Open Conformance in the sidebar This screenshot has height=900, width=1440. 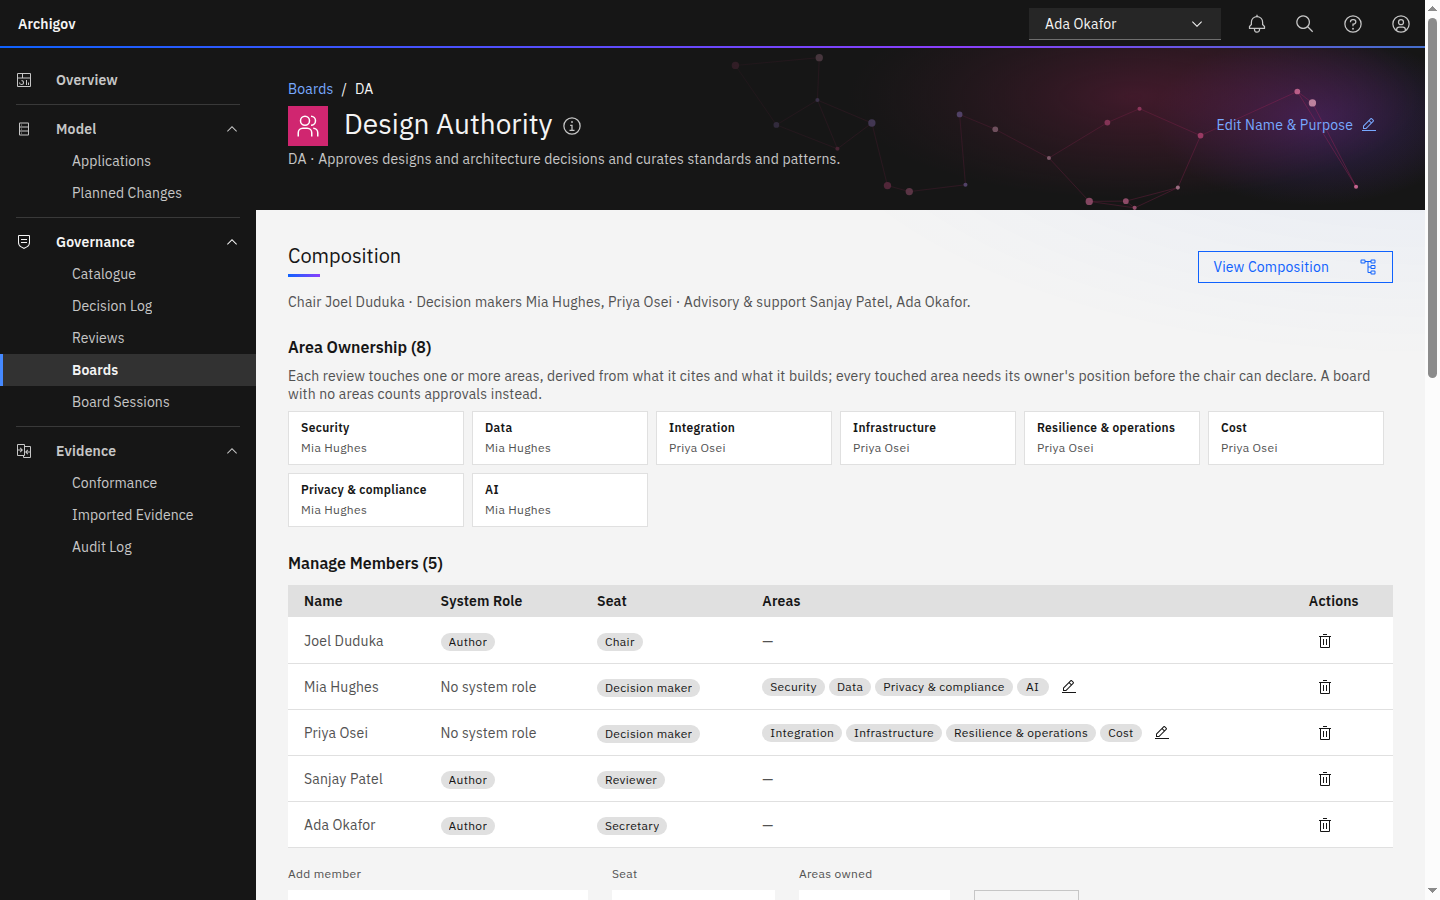(128, 483)
